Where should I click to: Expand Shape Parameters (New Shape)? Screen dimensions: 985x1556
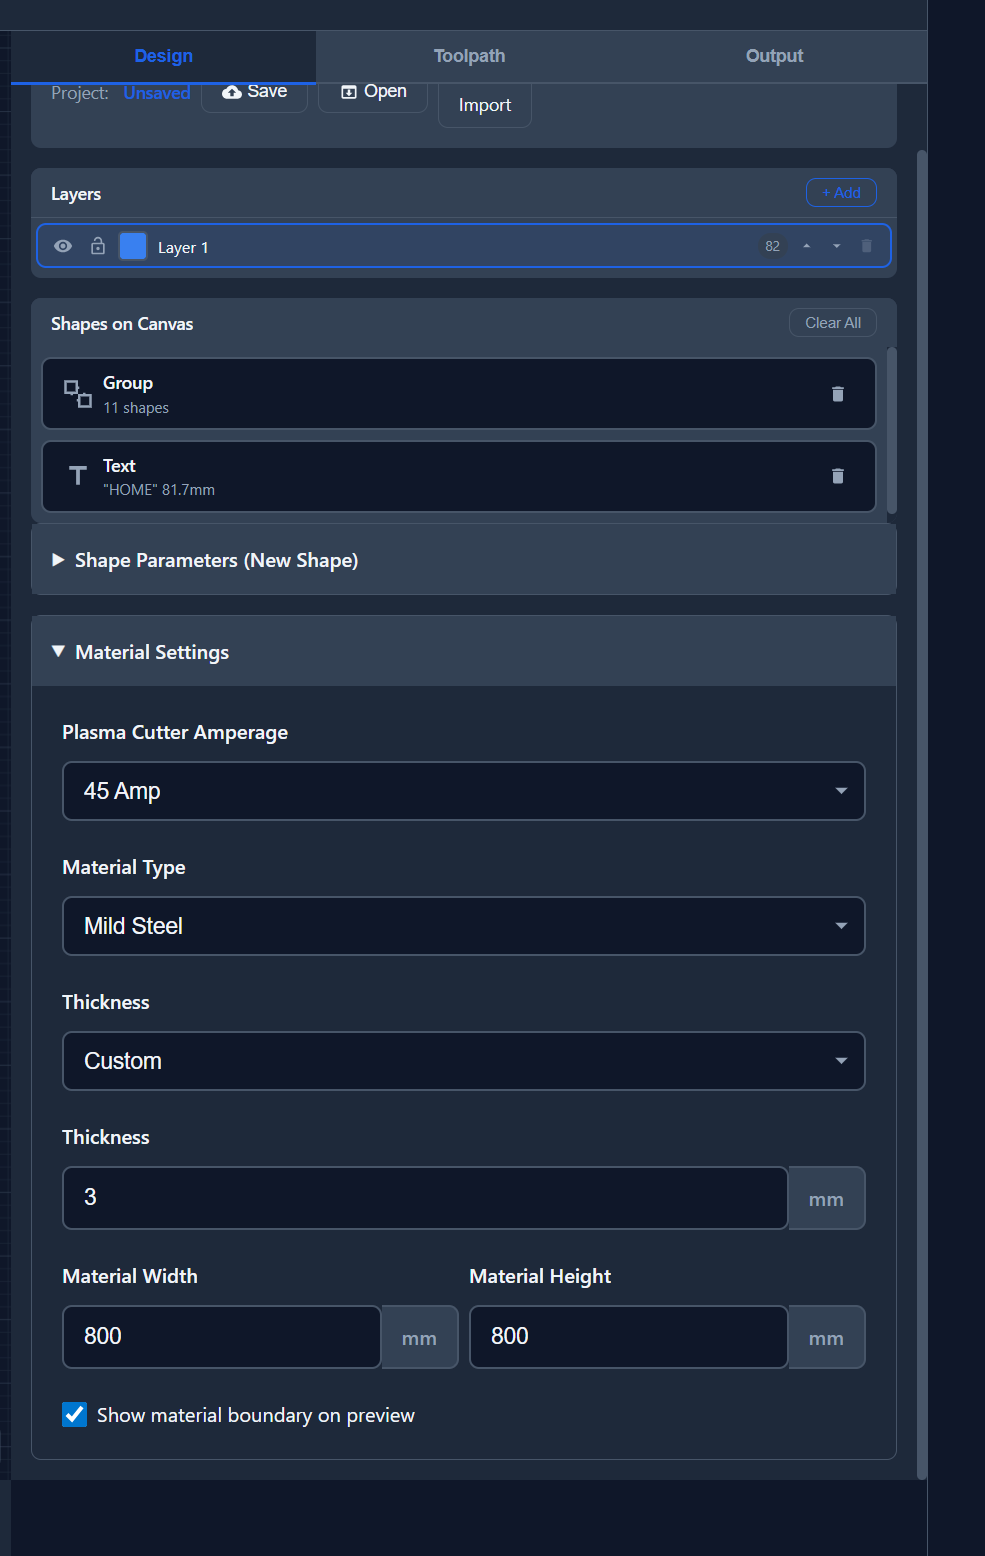[x=216, y=560]
